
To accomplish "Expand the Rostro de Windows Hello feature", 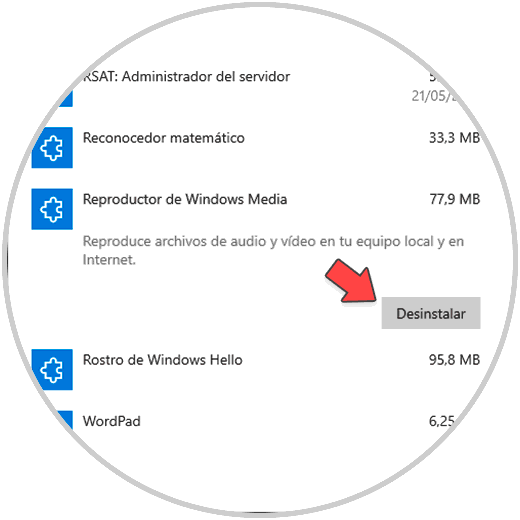I will [163, 360].
